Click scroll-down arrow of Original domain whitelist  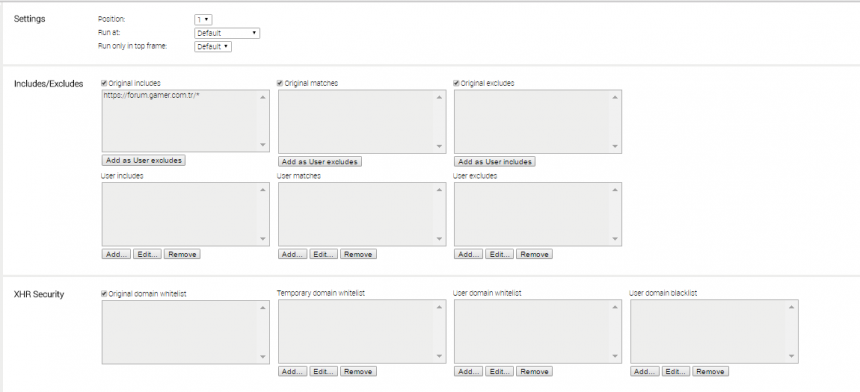pyautogui.click(x=263, y=357)
